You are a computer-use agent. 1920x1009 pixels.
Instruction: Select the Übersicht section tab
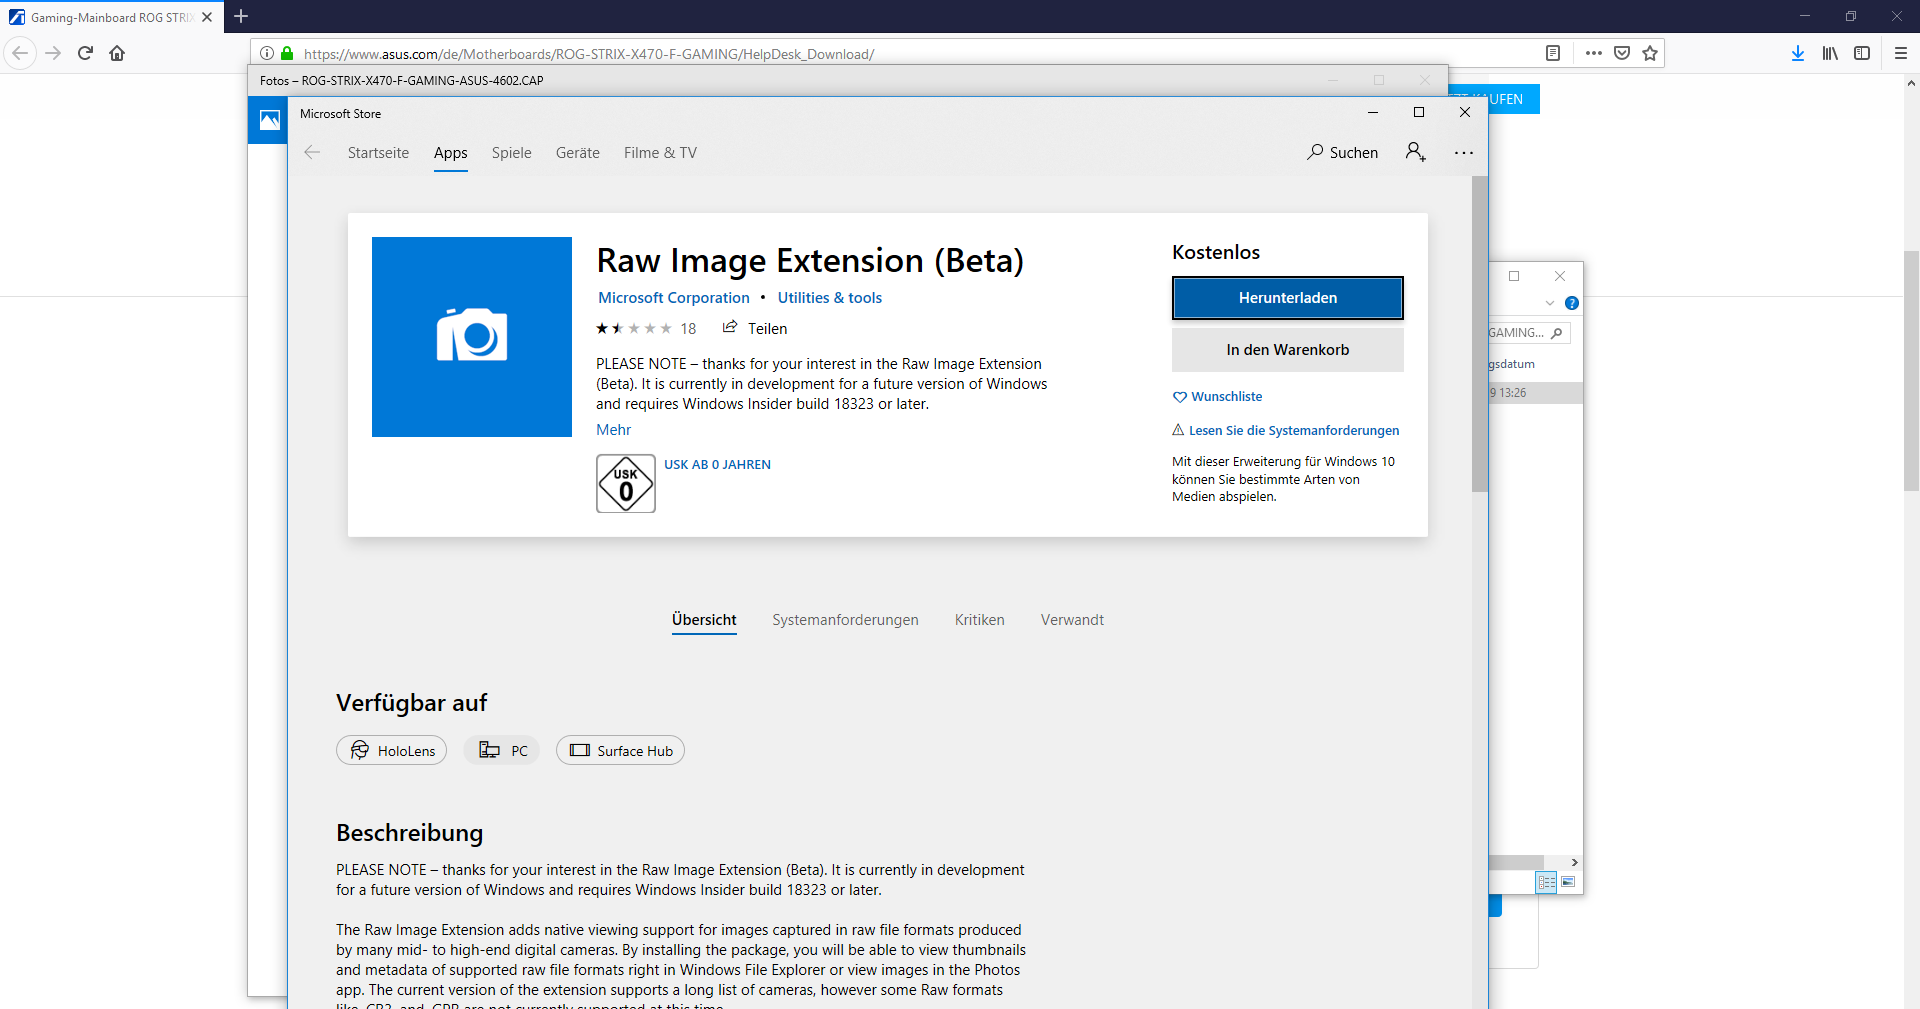(x=704, y=620)
